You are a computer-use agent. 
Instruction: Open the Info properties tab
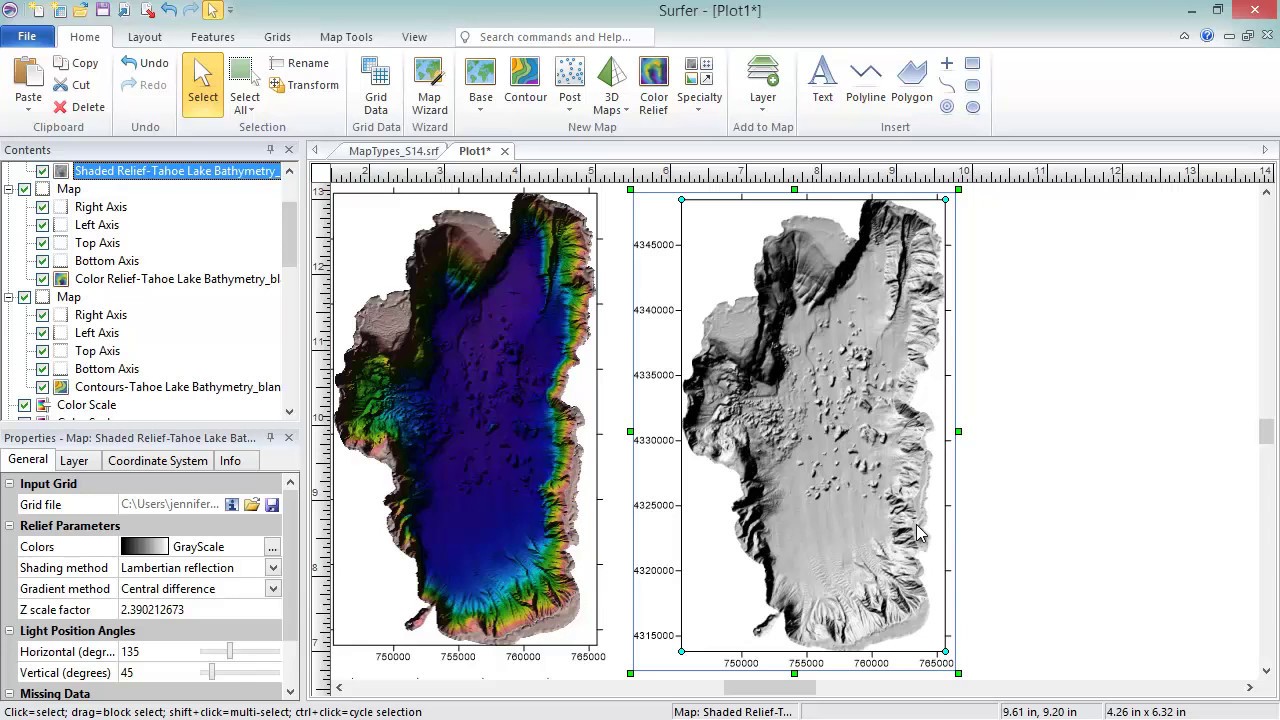coord(230,461)
